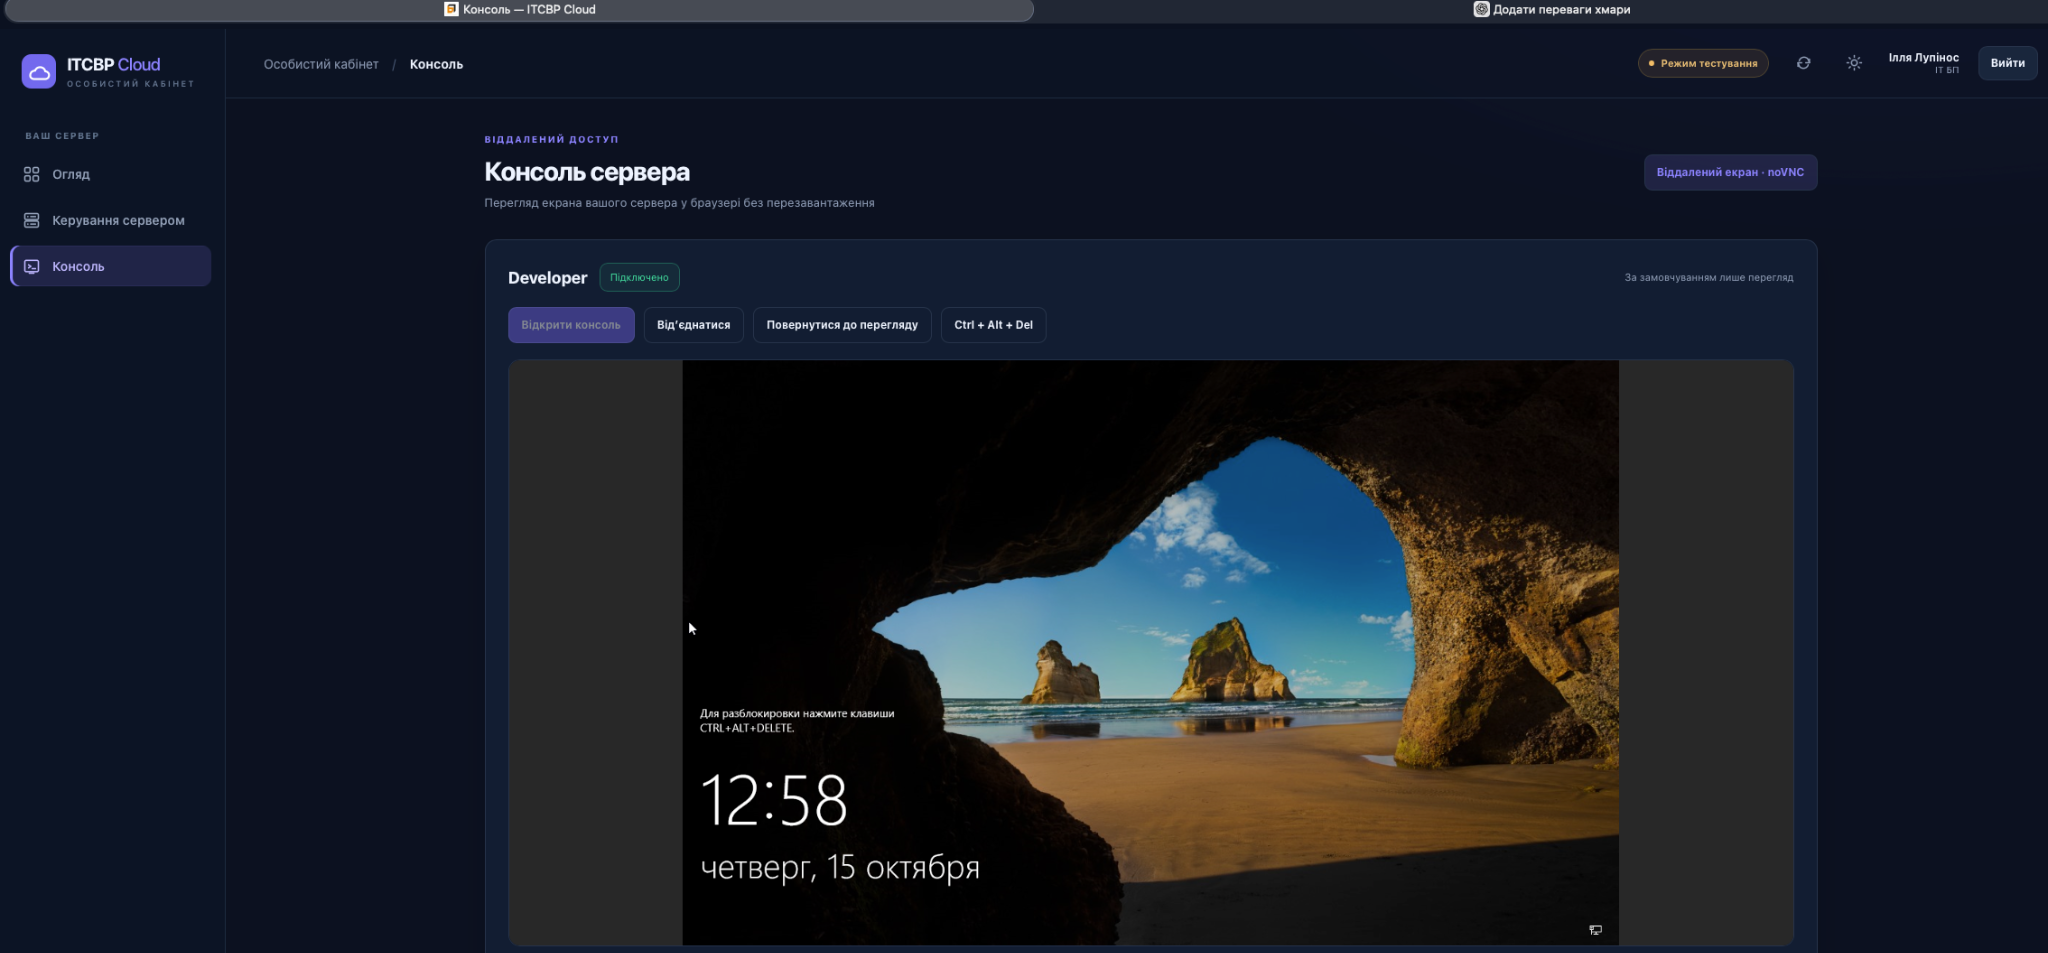This screenshot has height=953, width=2048.
Task: Click the Консоль сервера page heading
Action: coord(587,172)
